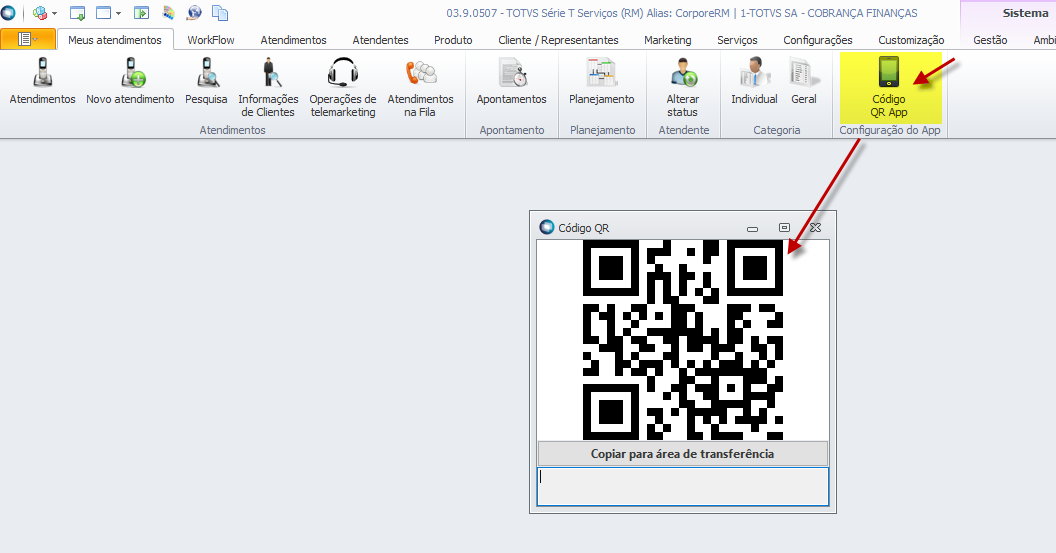Click the 'Atendente' group label
The width and height of the screenshot is (1056, 553).
pyautogui.click(x=684, y=130)
